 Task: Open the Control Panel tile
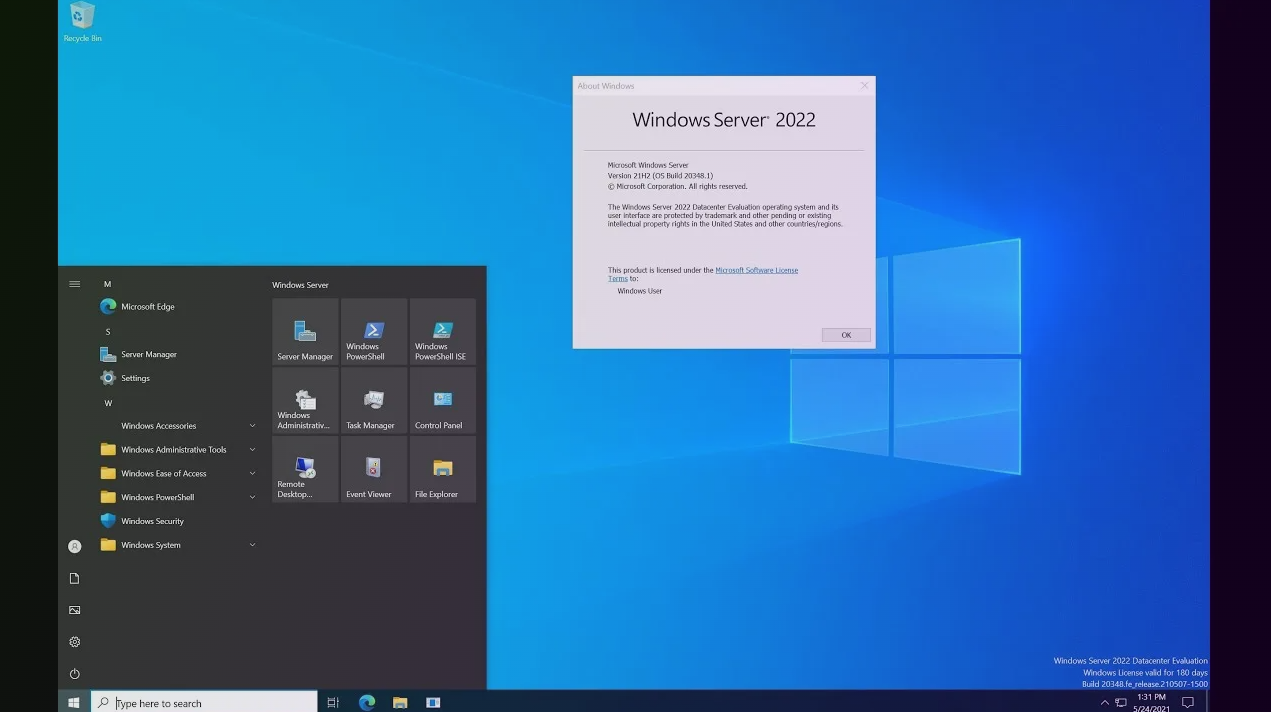click(x=442, y=401)
